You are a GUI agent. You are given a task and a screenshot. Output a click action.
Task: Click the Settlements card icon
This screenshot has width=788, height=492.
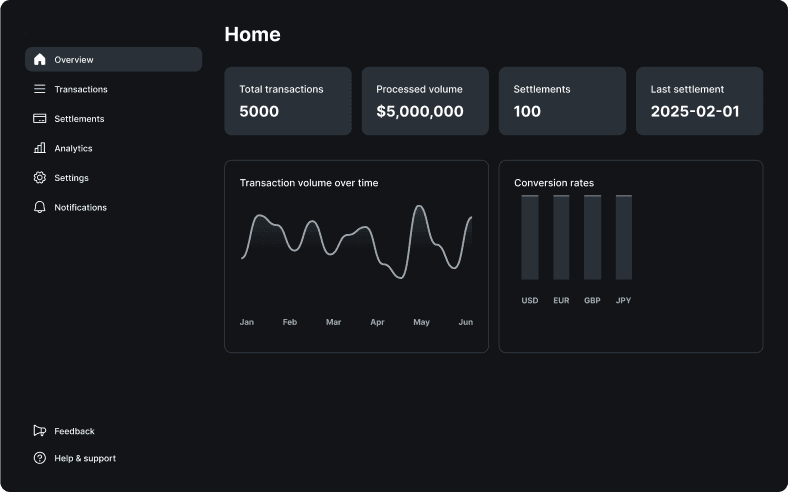[40, 118]
